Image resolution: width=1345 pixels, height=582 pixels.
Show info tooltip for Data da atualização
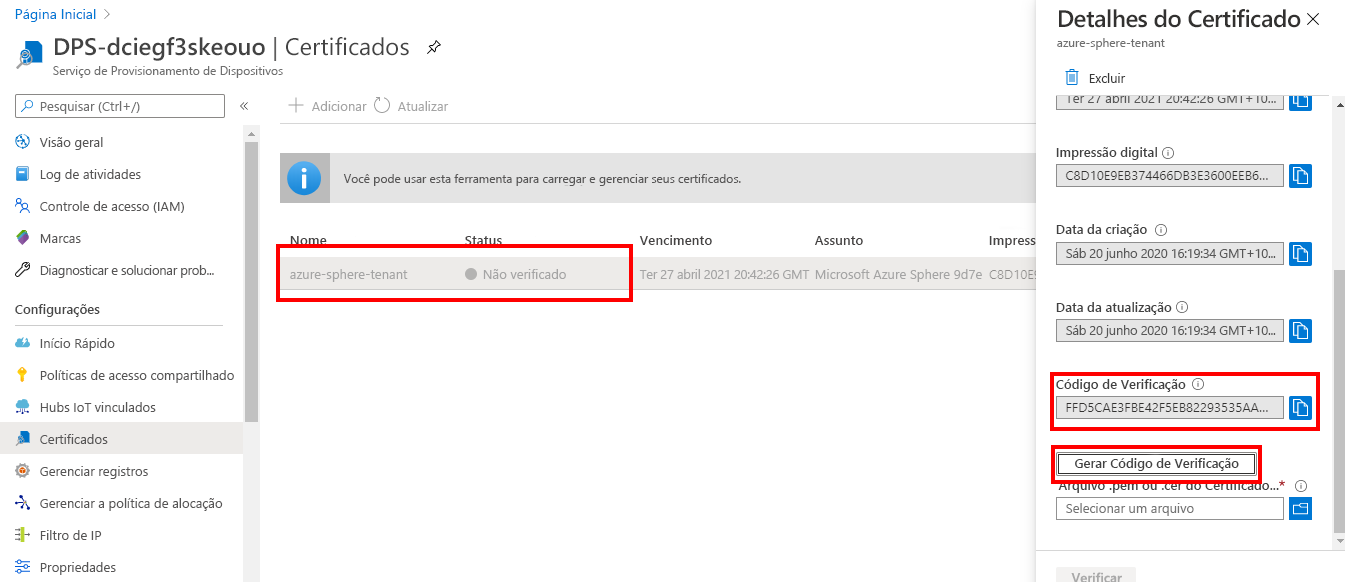point(1181,307)
